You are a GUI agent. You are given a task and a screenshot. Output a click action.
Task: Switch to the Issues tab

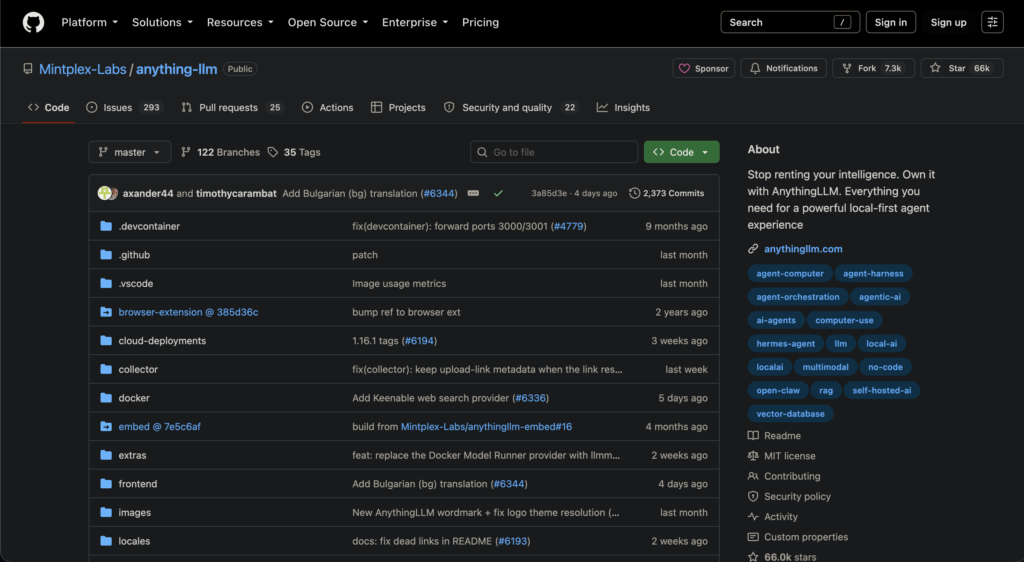(x=124, y=108)
